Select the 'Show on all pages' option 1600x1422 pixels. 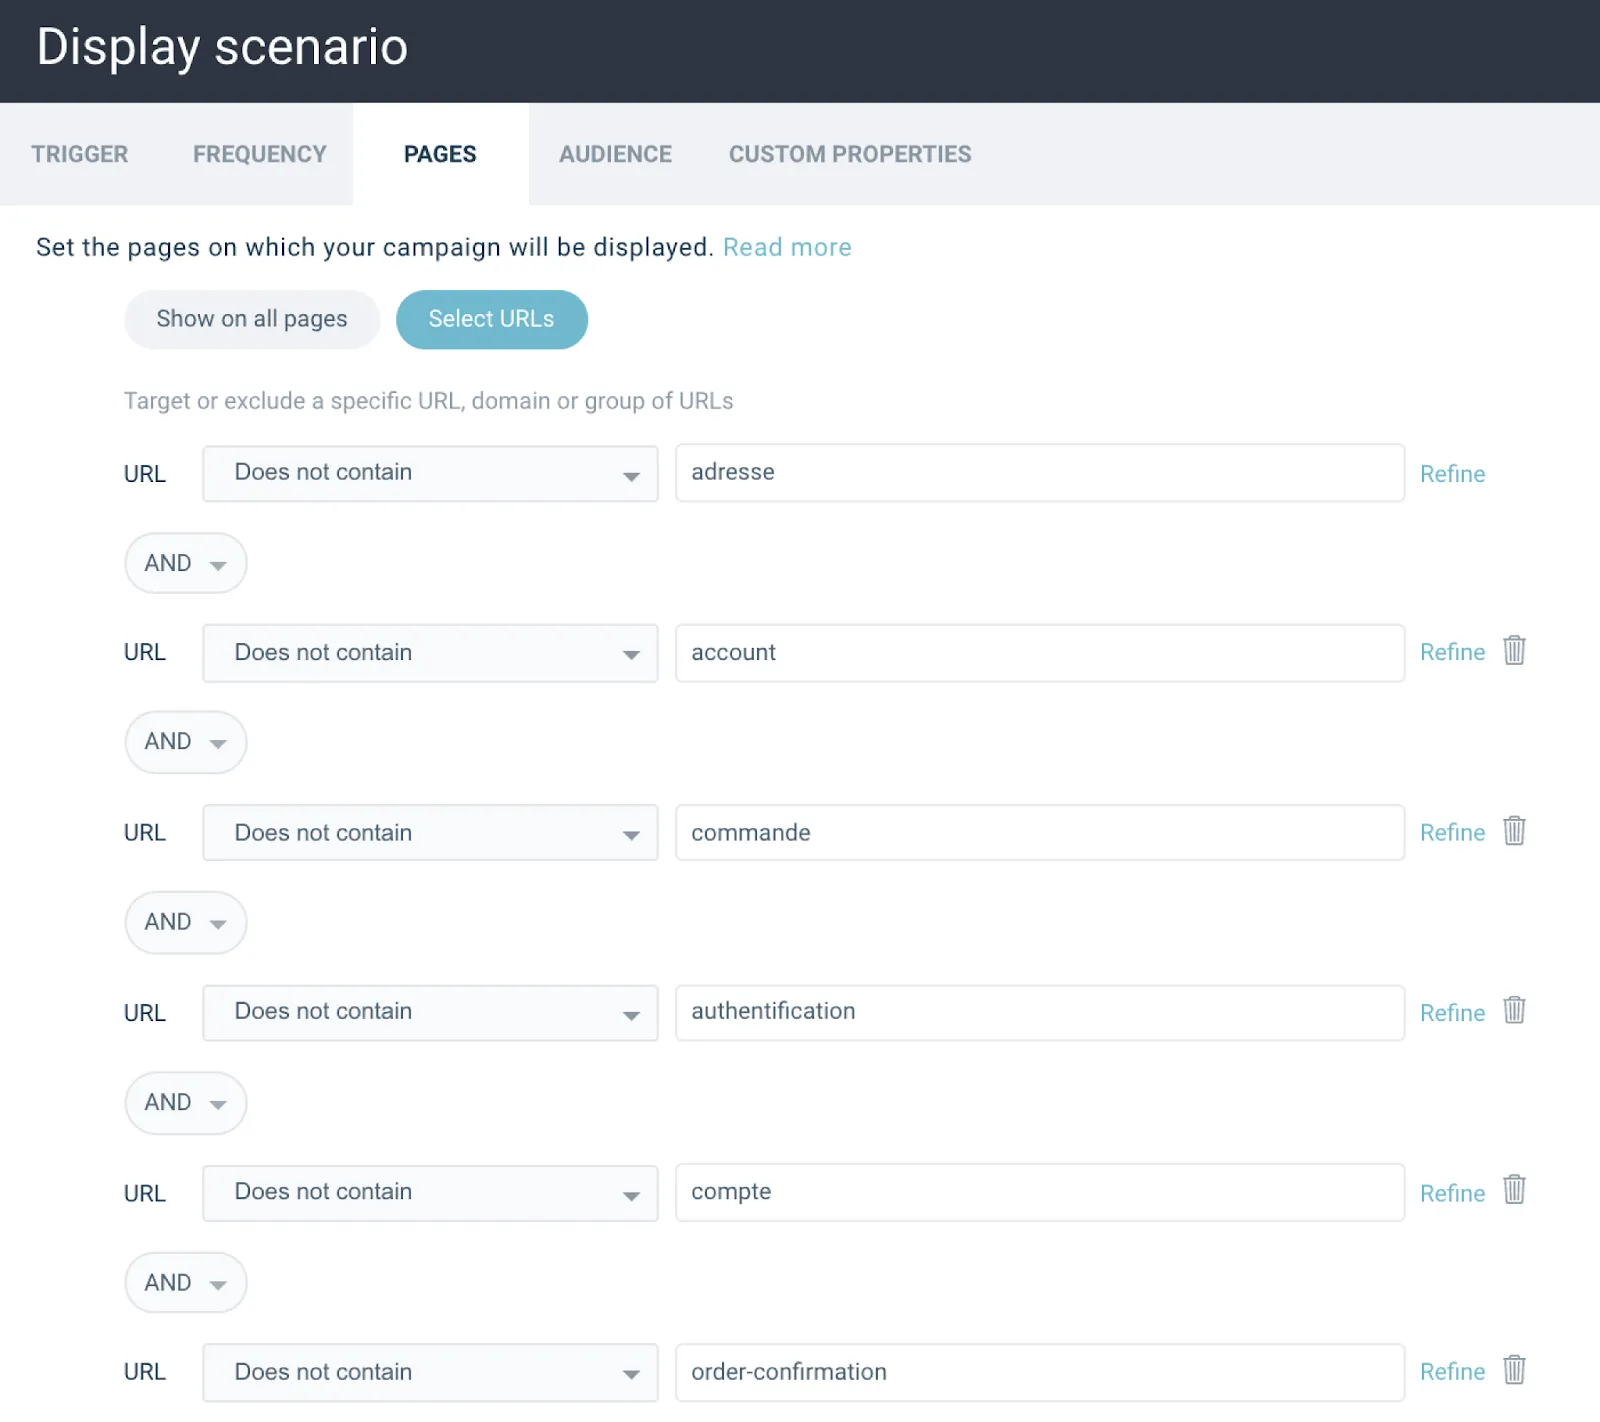(251, 319)
